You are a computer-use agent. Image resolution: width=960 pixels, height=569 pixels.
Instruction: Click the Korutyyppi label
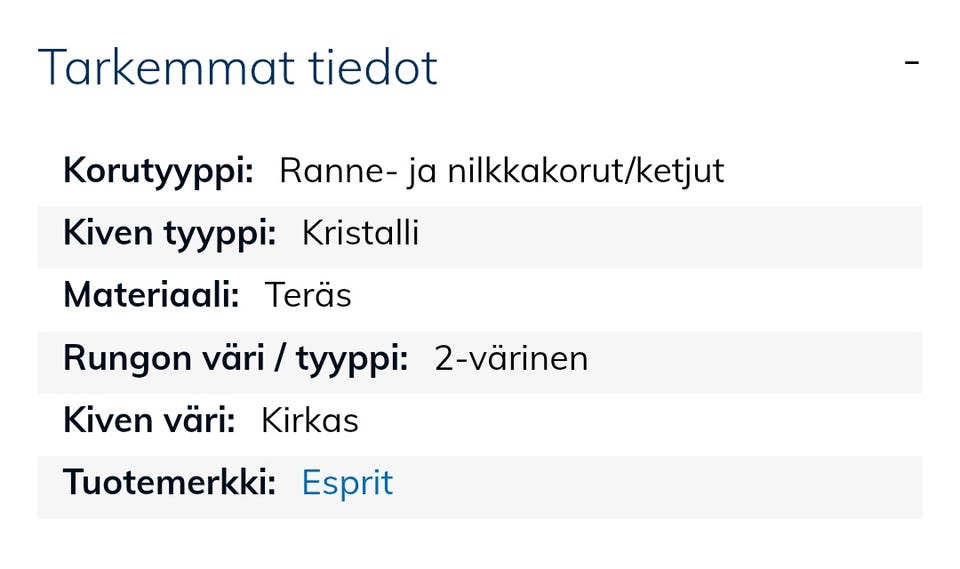(158, 171)
